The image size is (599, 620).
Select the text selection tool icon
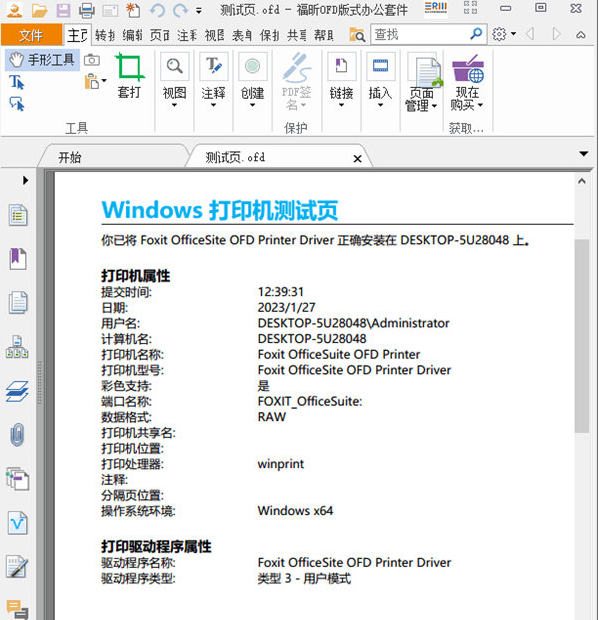pos(17,82)
